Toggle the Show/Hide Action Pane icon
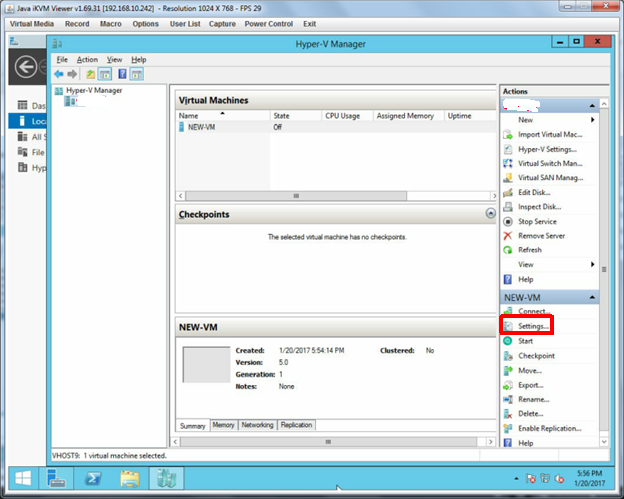Viewport: 624px width, 499px height. [x=136, y=74]
